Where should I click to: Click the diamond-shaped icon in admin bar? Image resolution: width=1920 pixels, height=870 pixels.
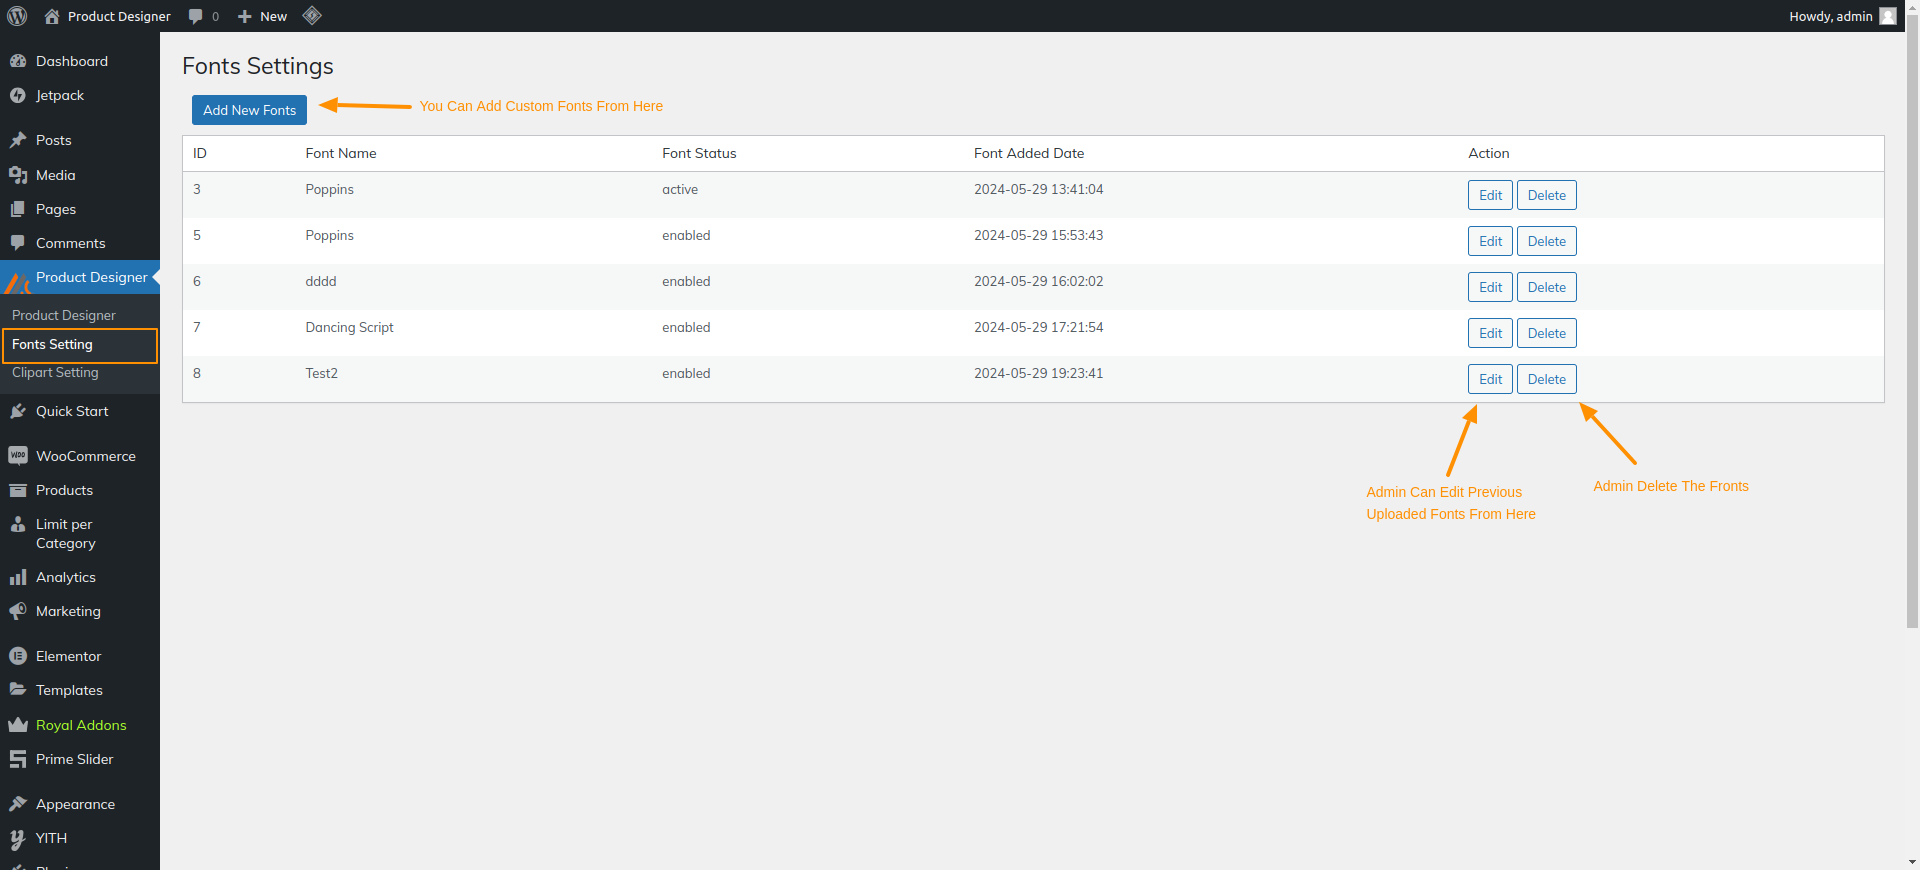312,15
